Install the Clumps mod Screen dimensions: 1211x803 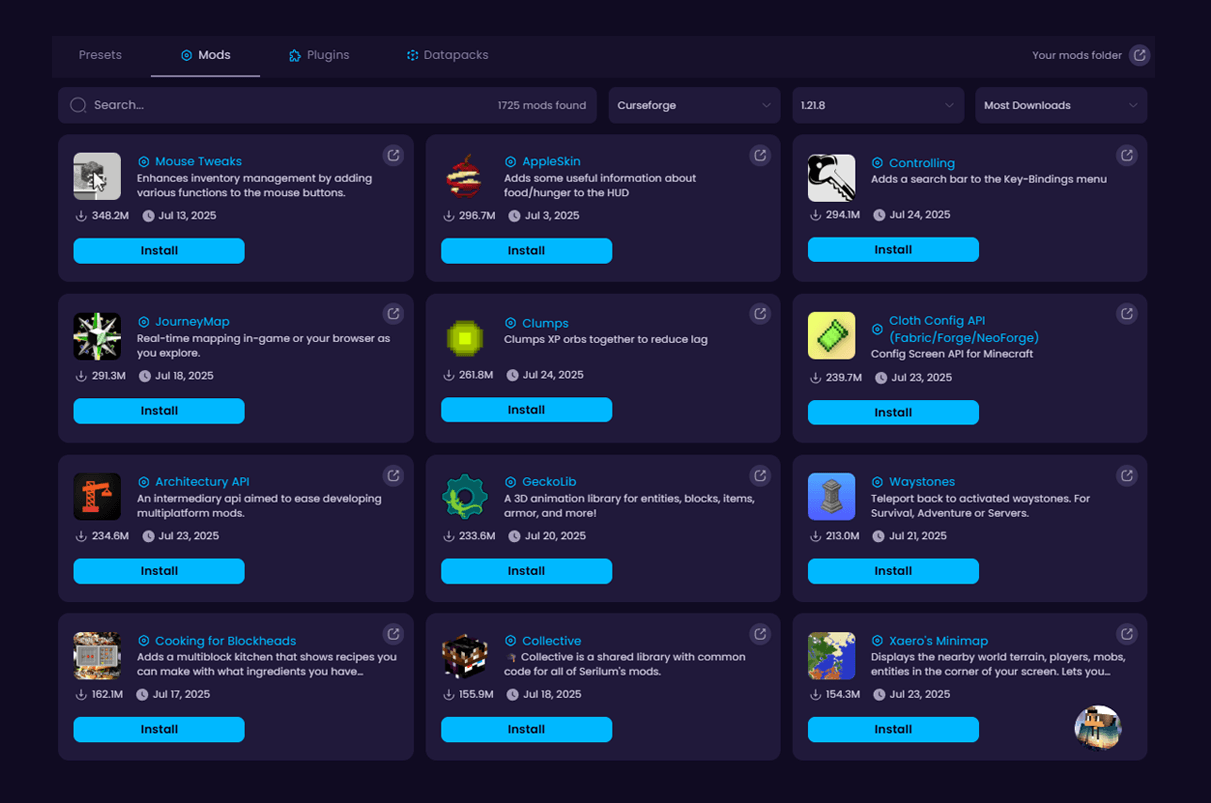point(526,410)
